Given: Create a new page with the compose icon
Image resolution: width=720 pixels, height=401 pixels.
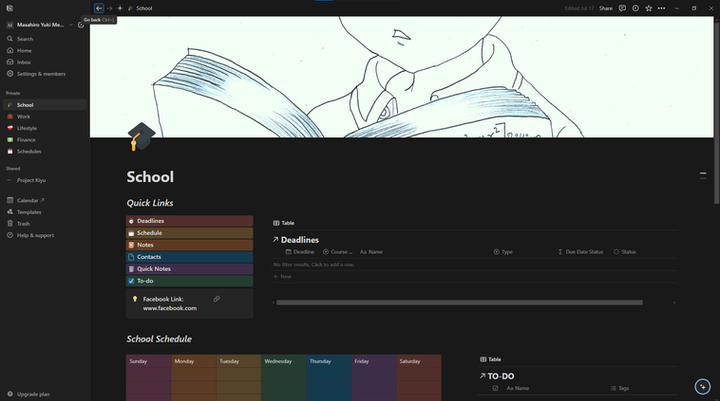Looking at the screenshot, I should [81, 25].
